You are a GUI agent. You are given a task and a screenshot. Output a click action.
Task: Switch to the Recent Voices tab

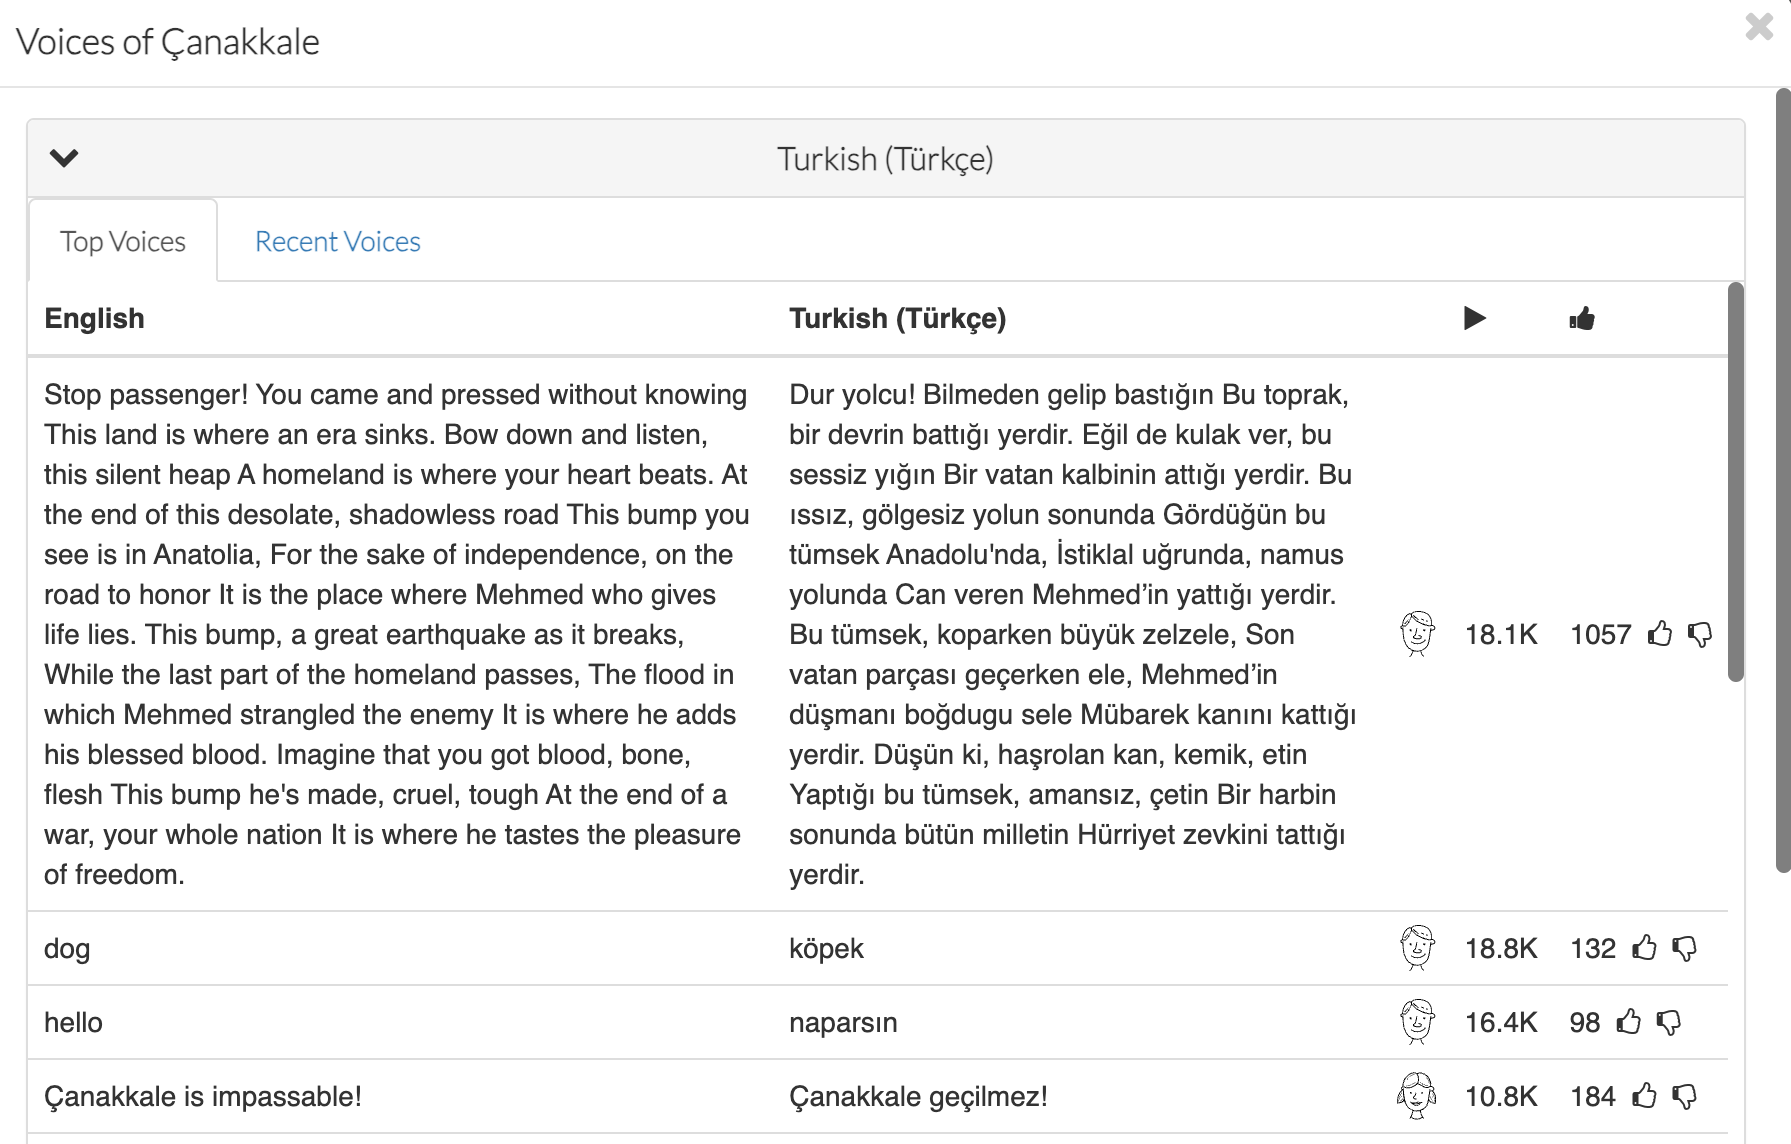[x=338, y=242]
